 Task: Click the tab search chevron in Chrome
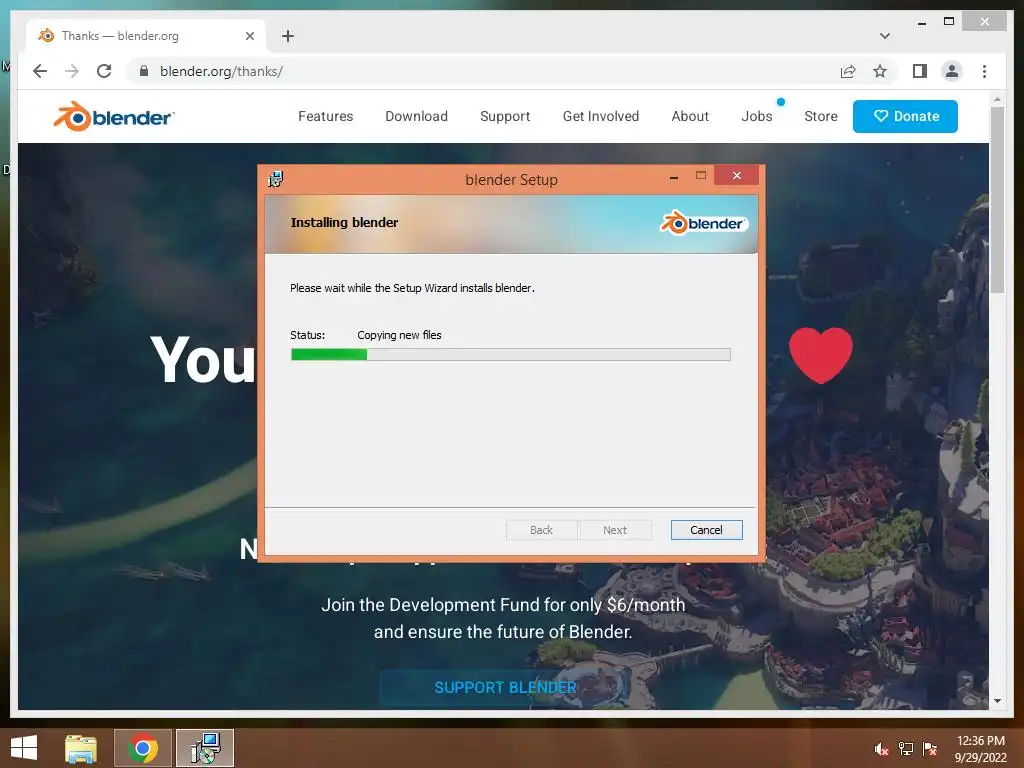[x=884, y=36]
